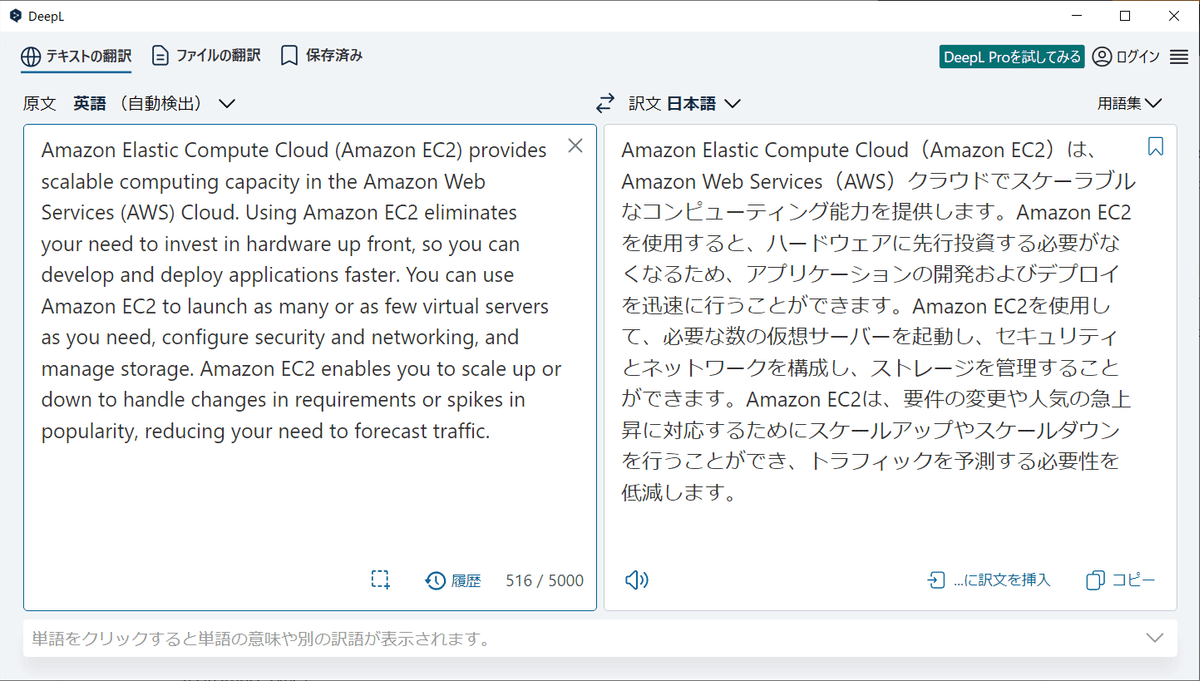Click the screen capture selection icon
Image resolution: width=1200 pixels, height=681 pixels.
tap(380, 580)
